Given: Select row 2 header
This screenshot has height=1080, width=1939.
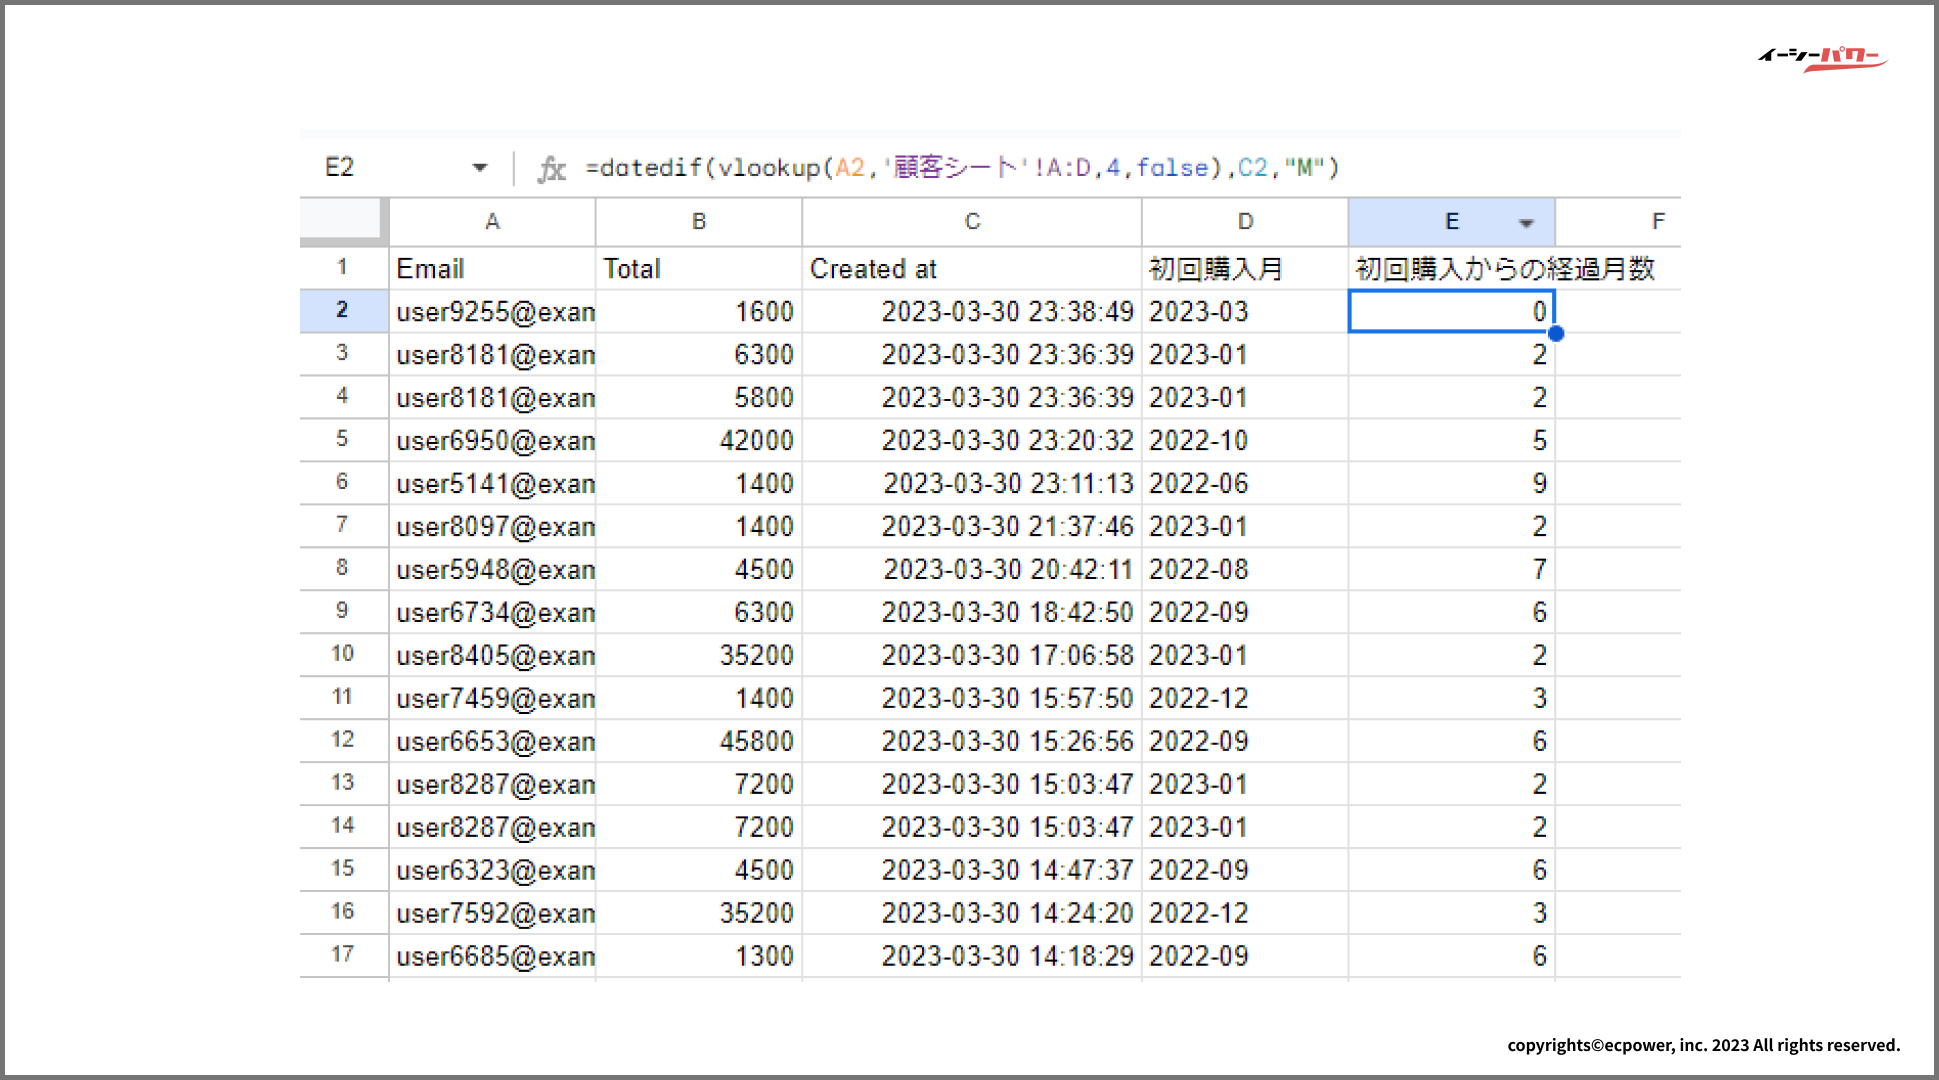Looking at the screenshot, I should (342, 311).
